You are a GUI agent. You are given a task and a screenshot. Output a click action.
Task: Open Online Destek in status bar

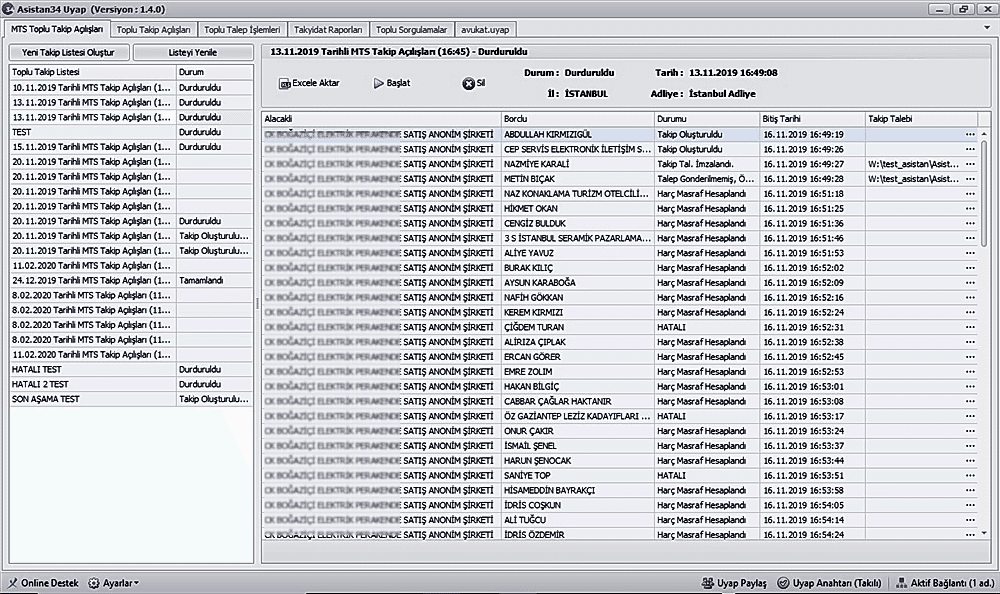click(42, 582)
